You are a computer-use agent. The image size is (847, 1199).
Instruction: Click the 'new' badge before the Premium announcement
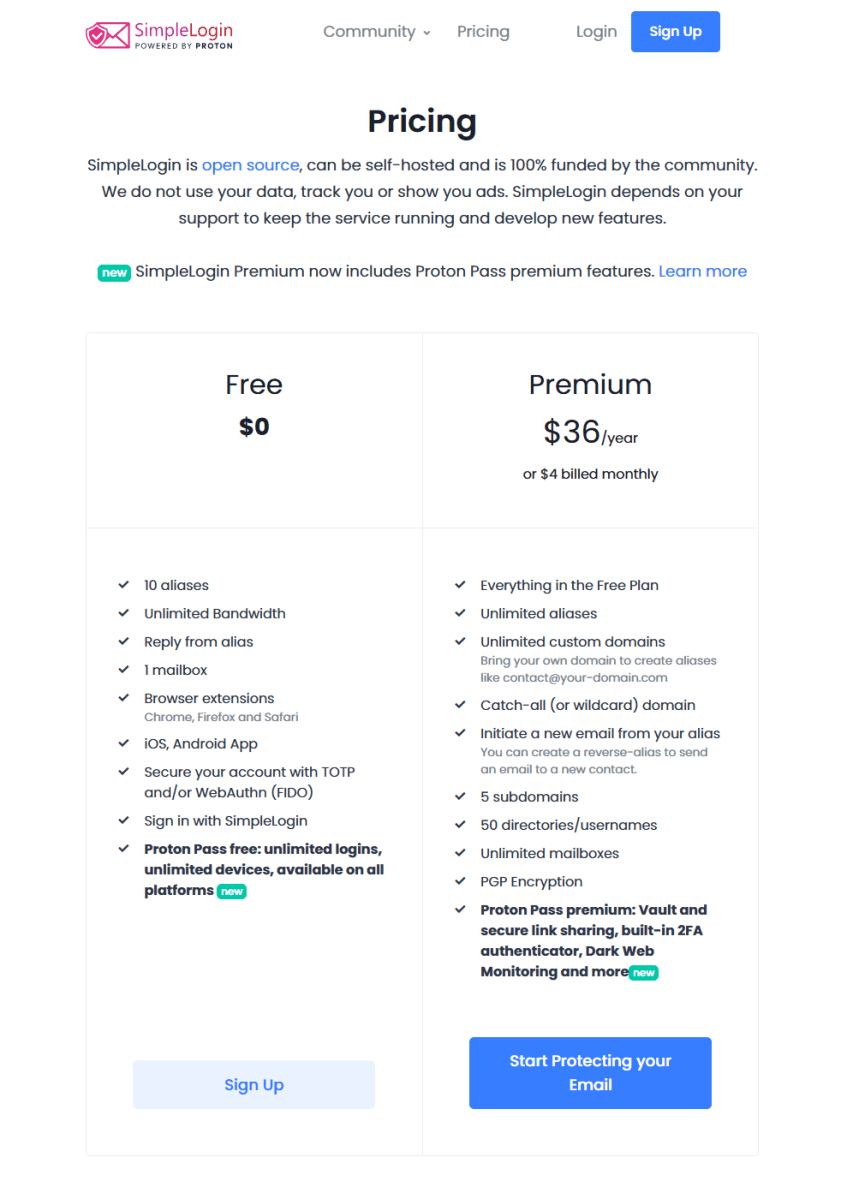click(114, 272)
